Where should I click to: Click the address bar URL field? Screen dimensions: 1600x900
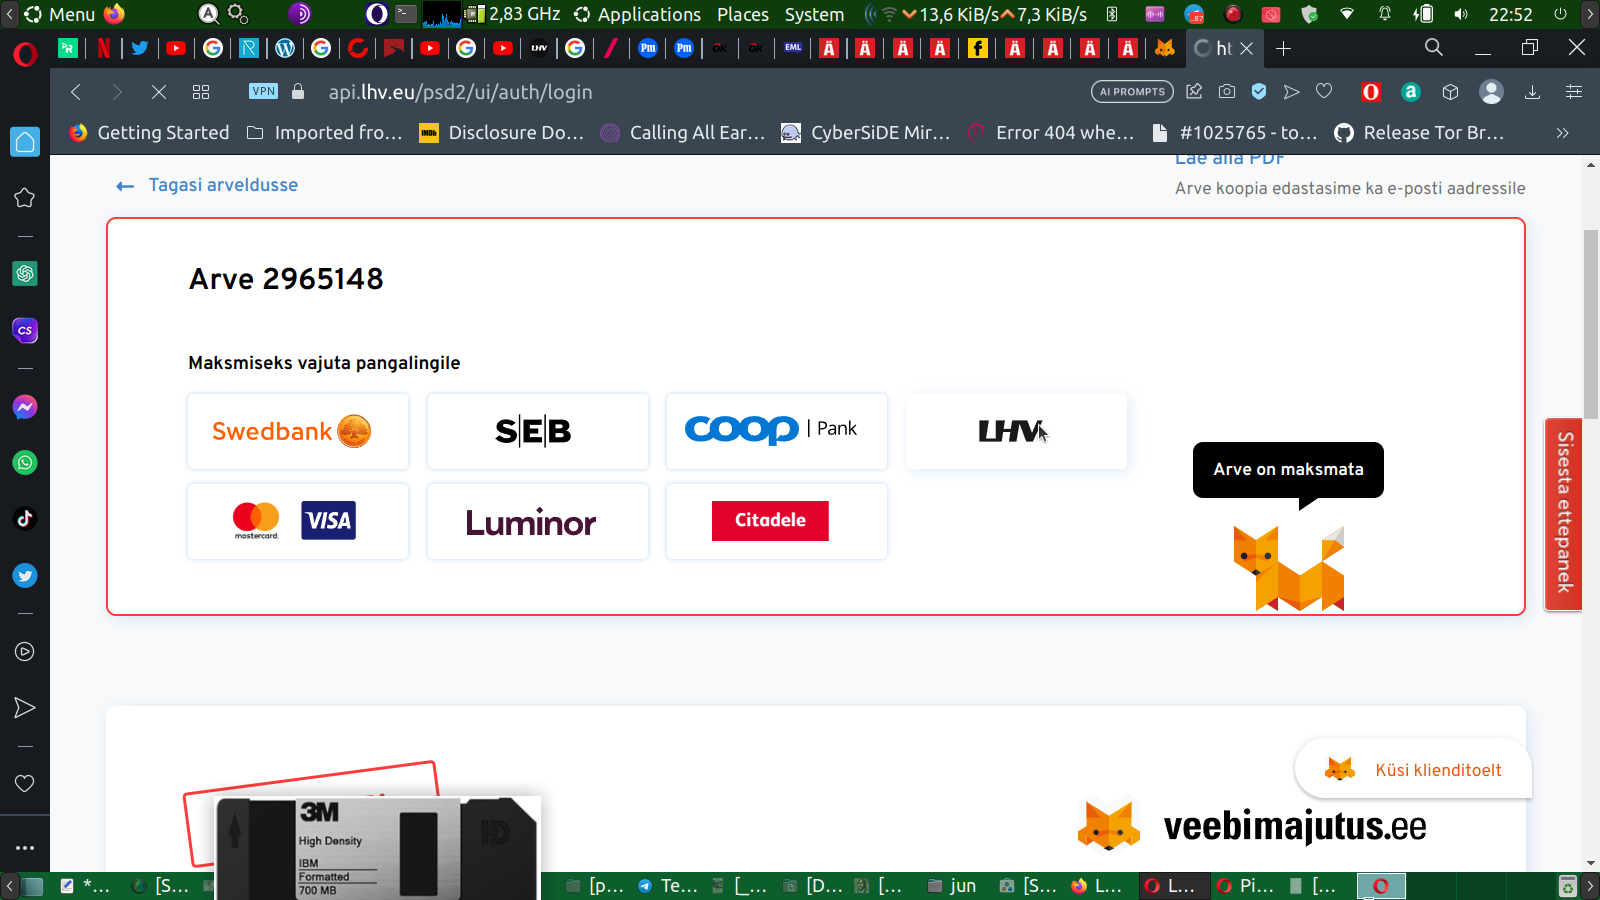click(x=460, y=92)
